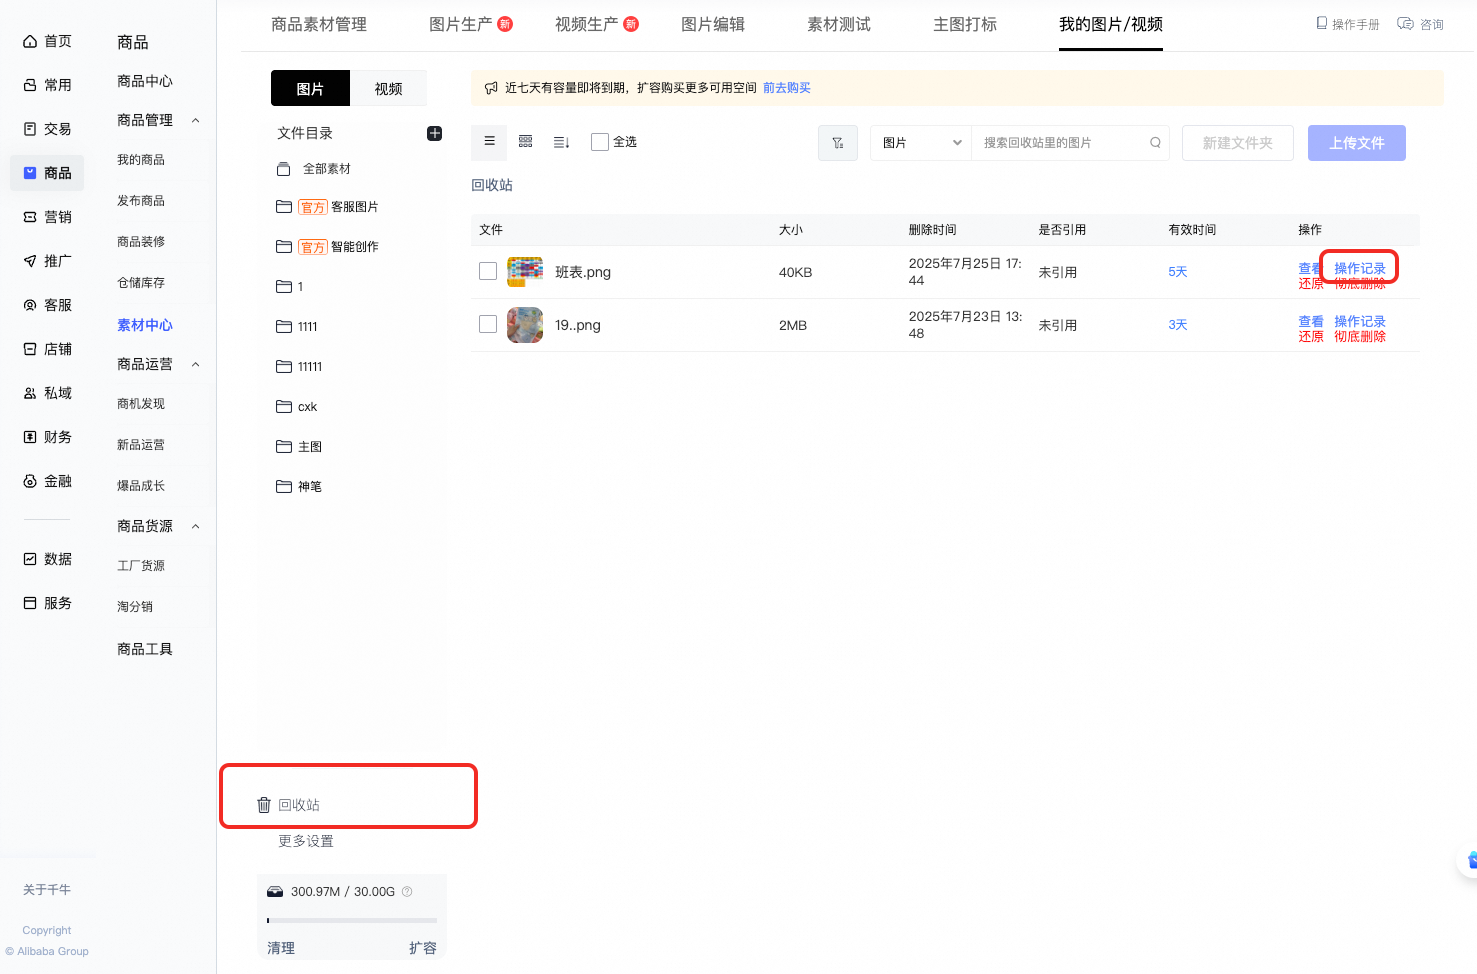Click the sort order icon
This screenshot has height=974, width=1477.
pos(561,142)
